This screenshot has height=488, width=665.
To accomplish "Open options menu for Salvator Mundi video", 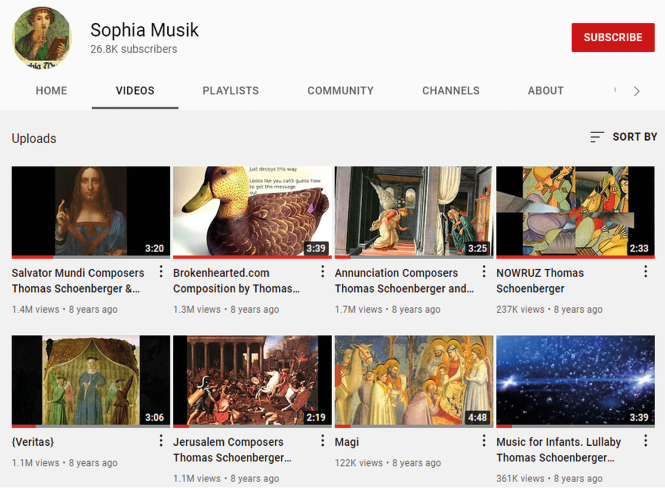I will click(161, 271).
